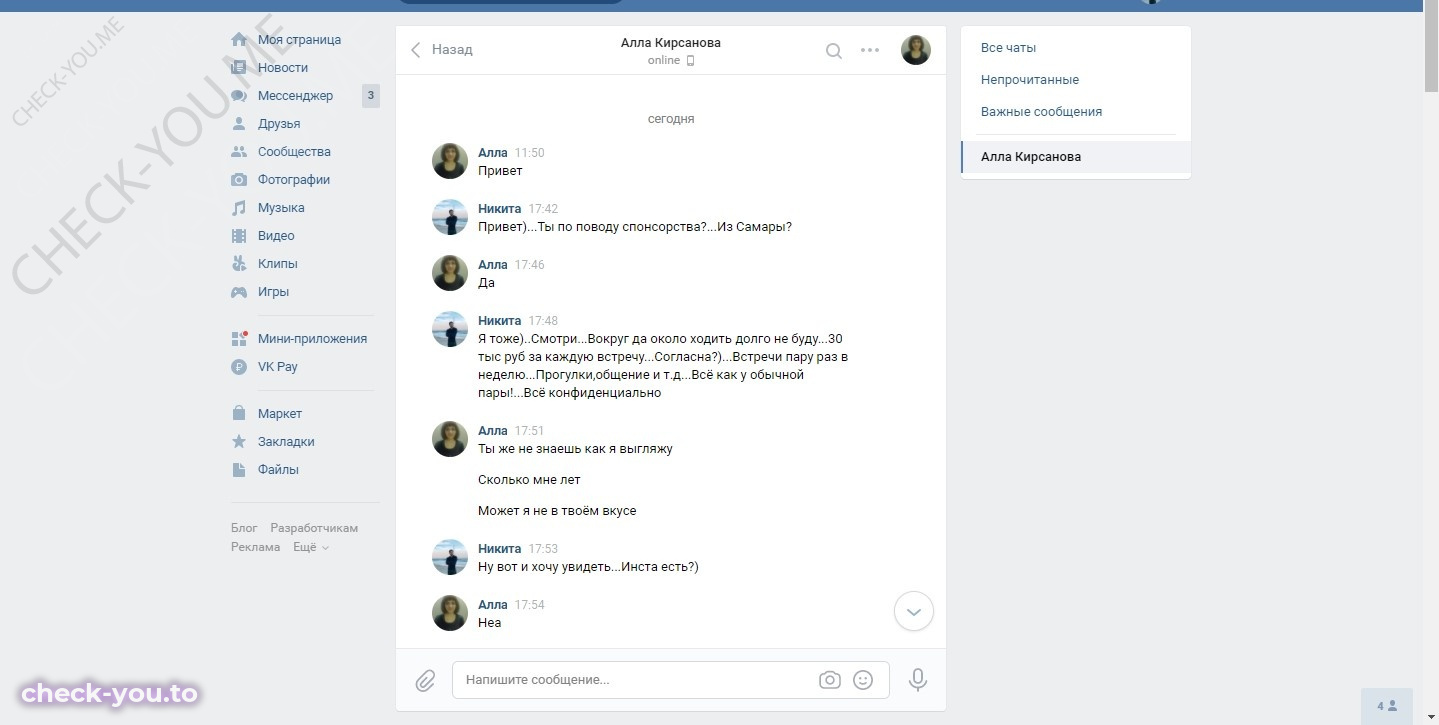Click the Музыка note icon
The height and width of the screenshot is (725, 1439).
coord(239,208)
